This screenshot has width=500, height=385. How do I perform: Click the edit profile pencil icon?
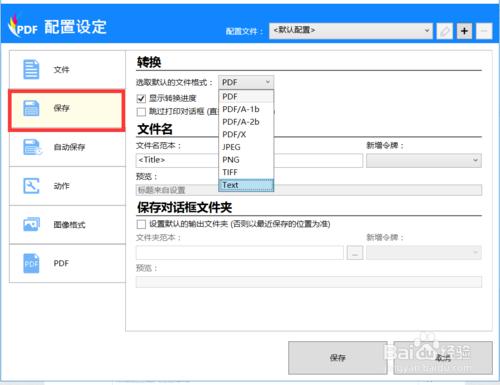point(445,31)
